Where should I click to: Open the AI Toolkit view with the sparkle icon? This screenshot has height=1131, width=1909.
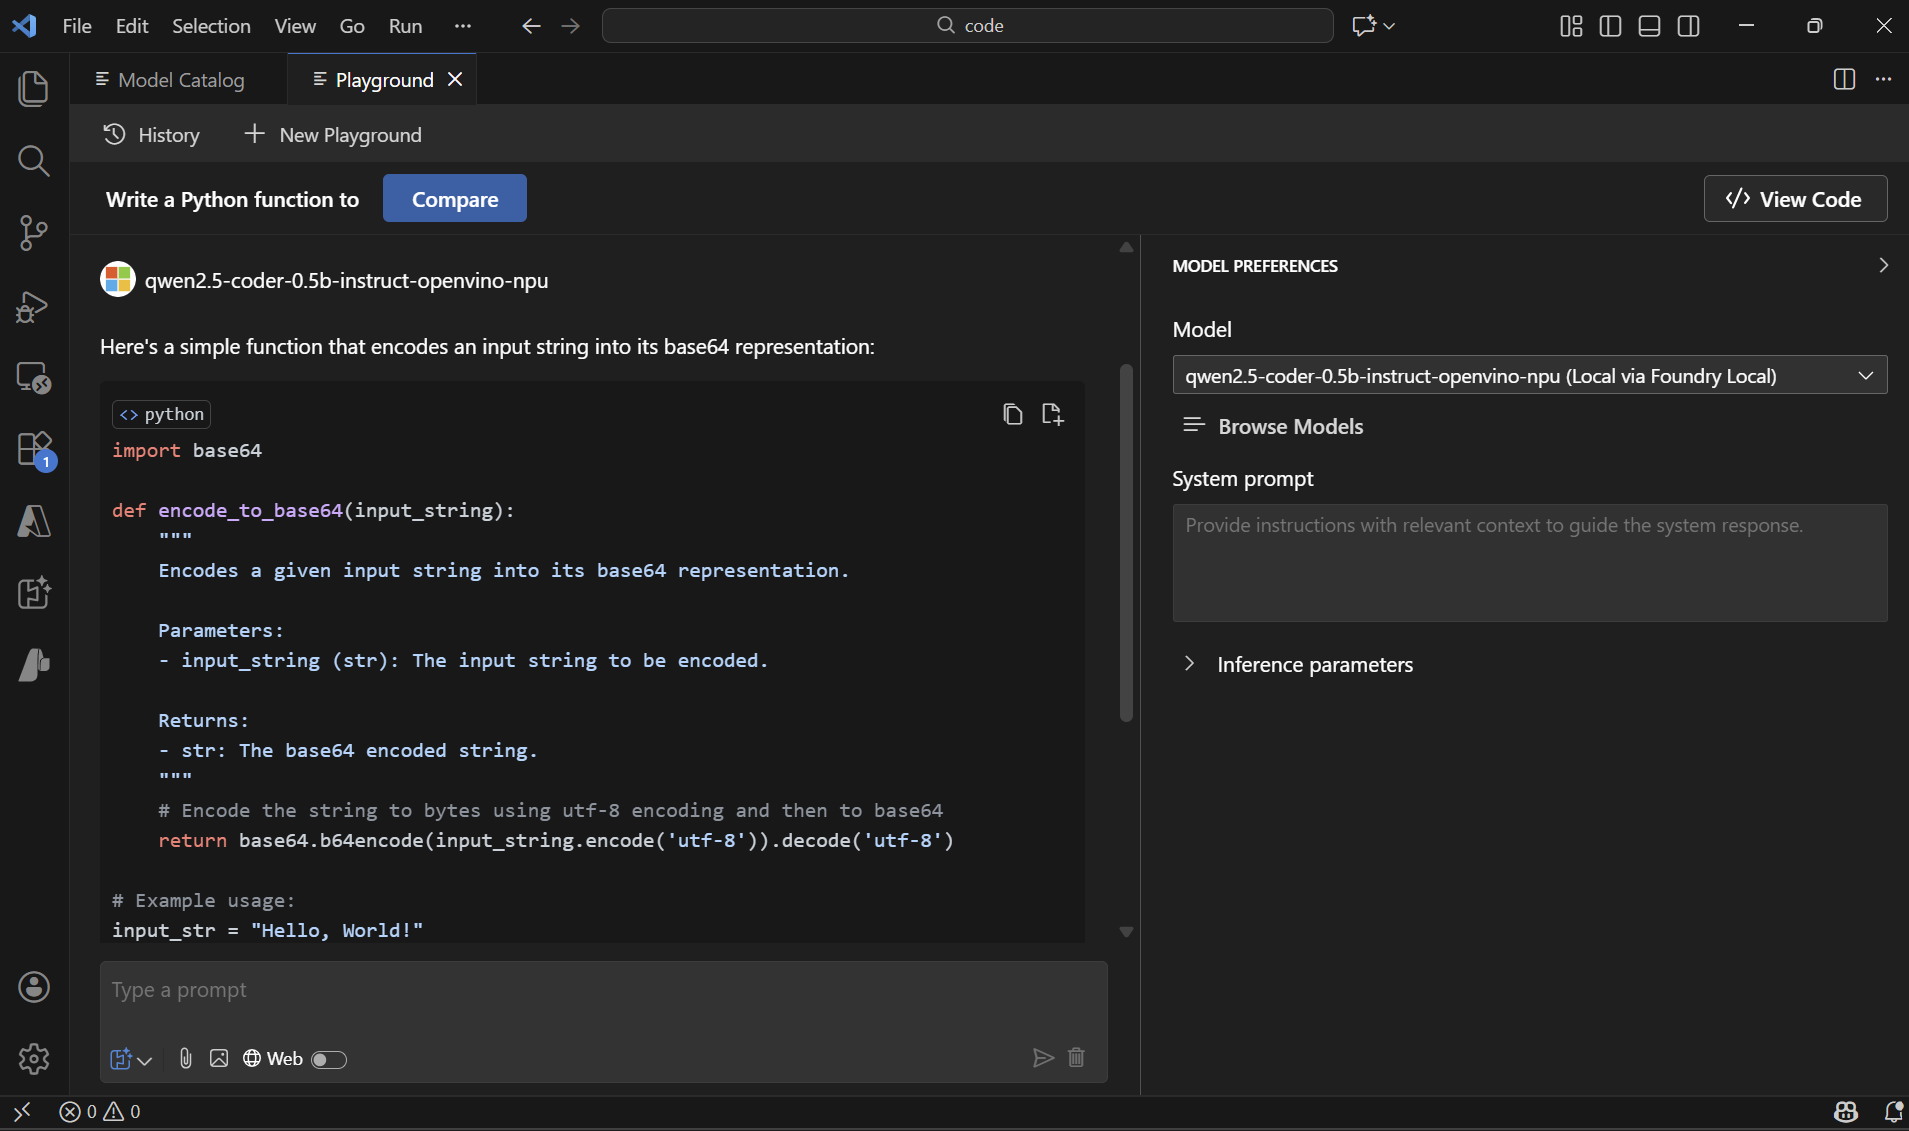pos(34,593)
